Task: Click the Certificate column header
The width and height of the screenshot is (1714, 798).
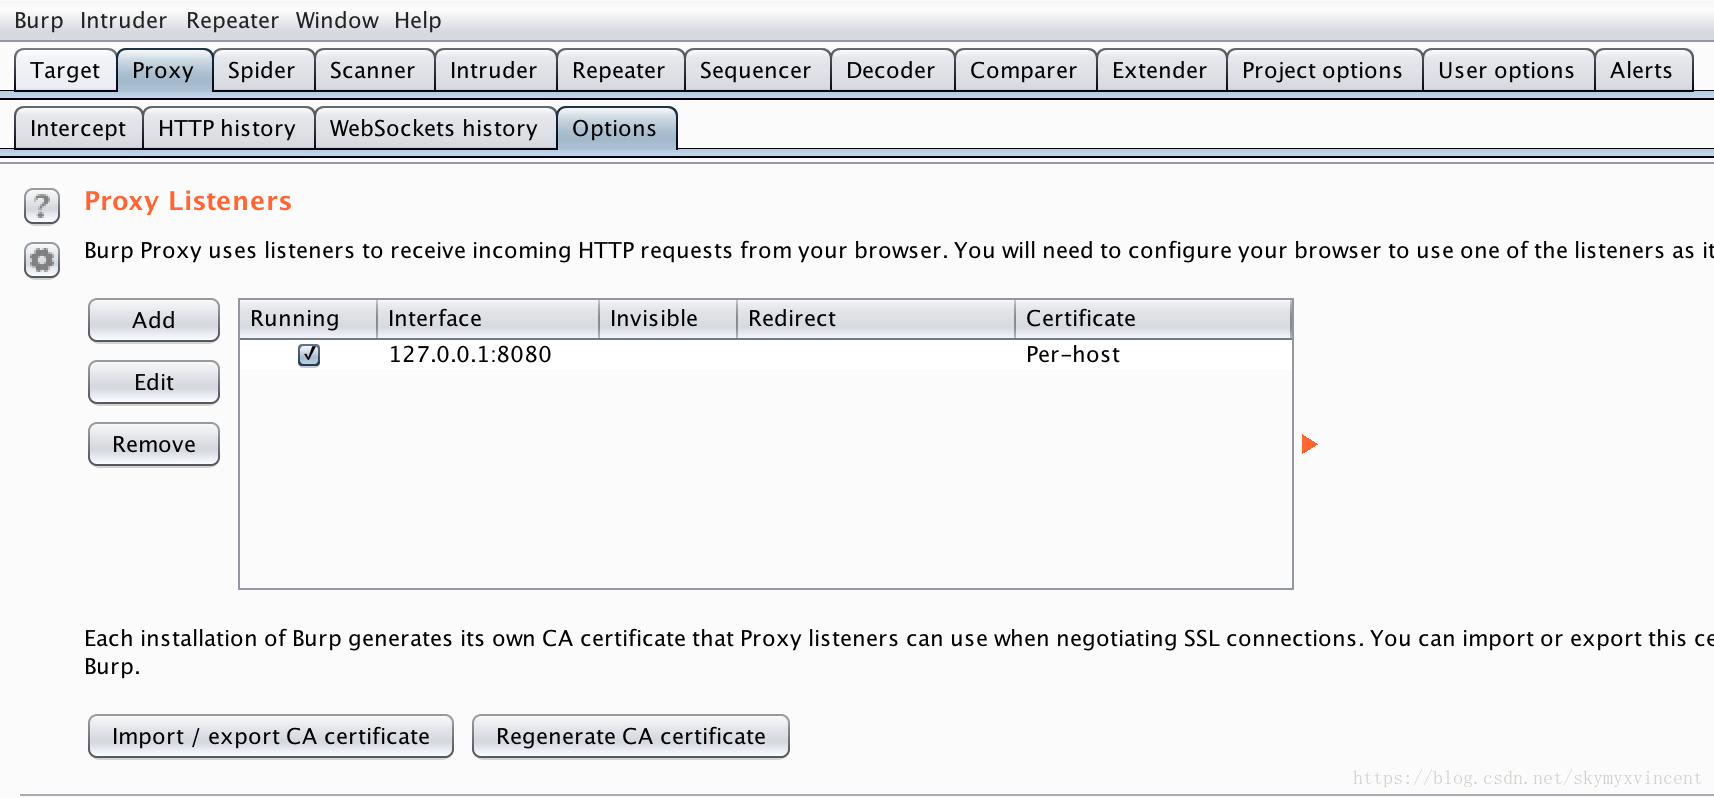Action: (1153, 318)
